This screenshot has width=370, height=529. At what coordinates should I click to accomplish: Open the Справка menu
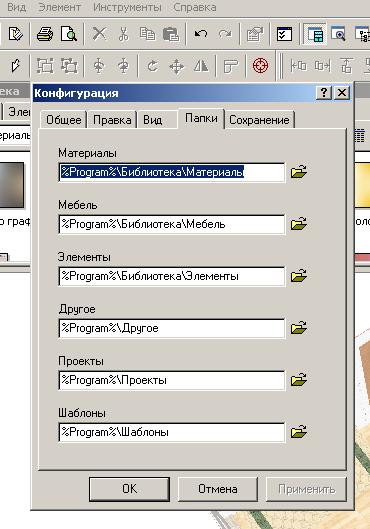[x=195, y=7]
